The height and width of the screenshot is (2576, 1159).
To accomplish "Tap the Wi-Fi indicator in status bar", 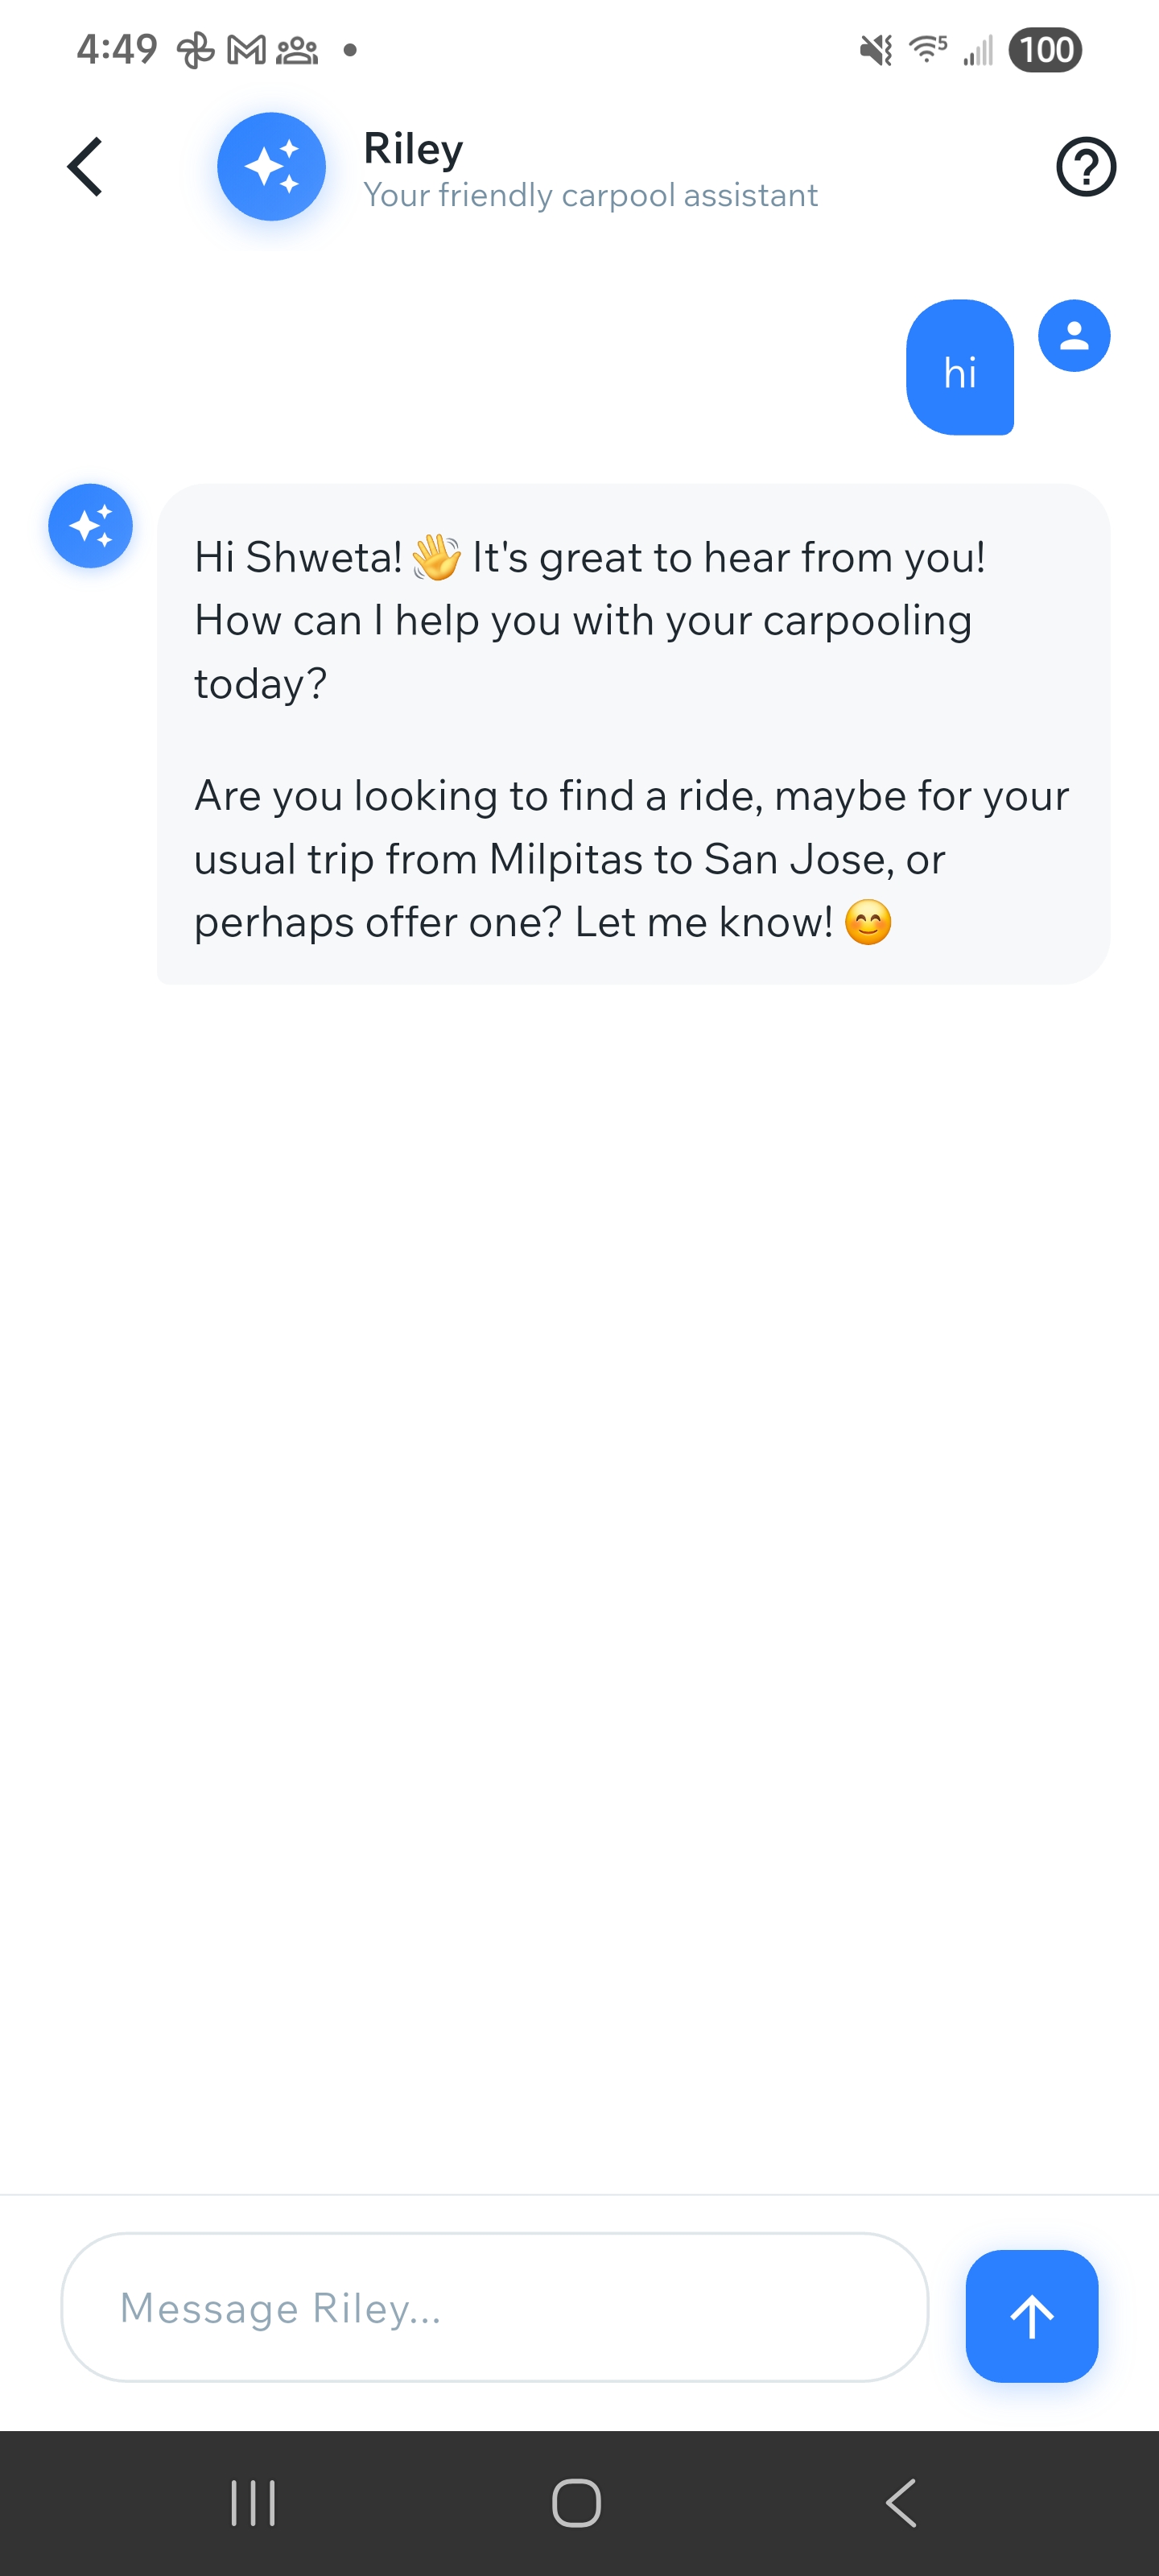I will [928, 50].
